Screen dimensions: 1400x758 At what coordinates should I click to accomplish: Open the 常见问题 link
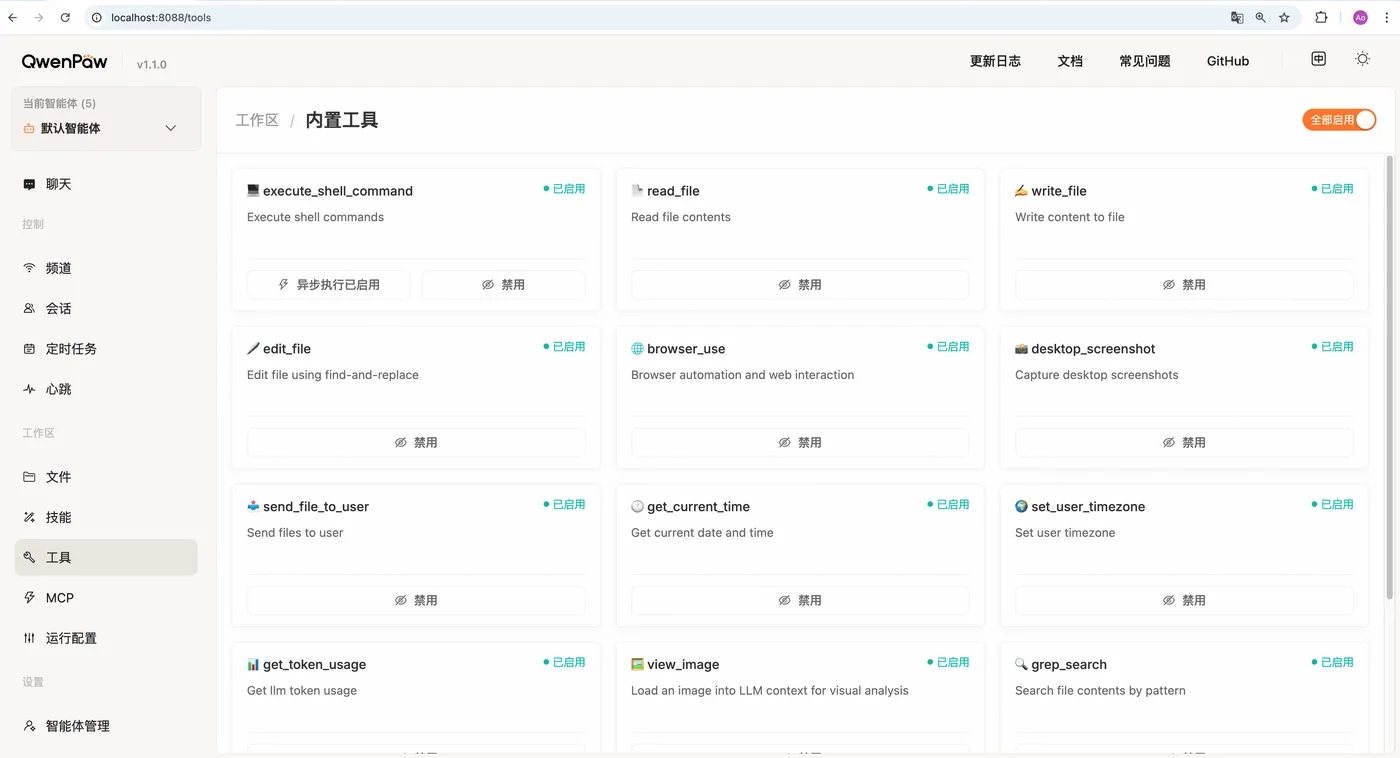pyautogui.click(x=1145, y=61)
